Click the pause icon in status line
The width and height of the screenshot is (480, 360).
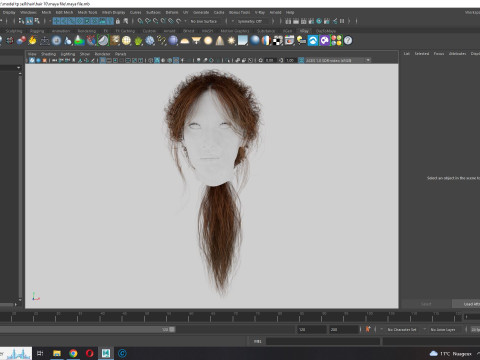coord(342,21)
